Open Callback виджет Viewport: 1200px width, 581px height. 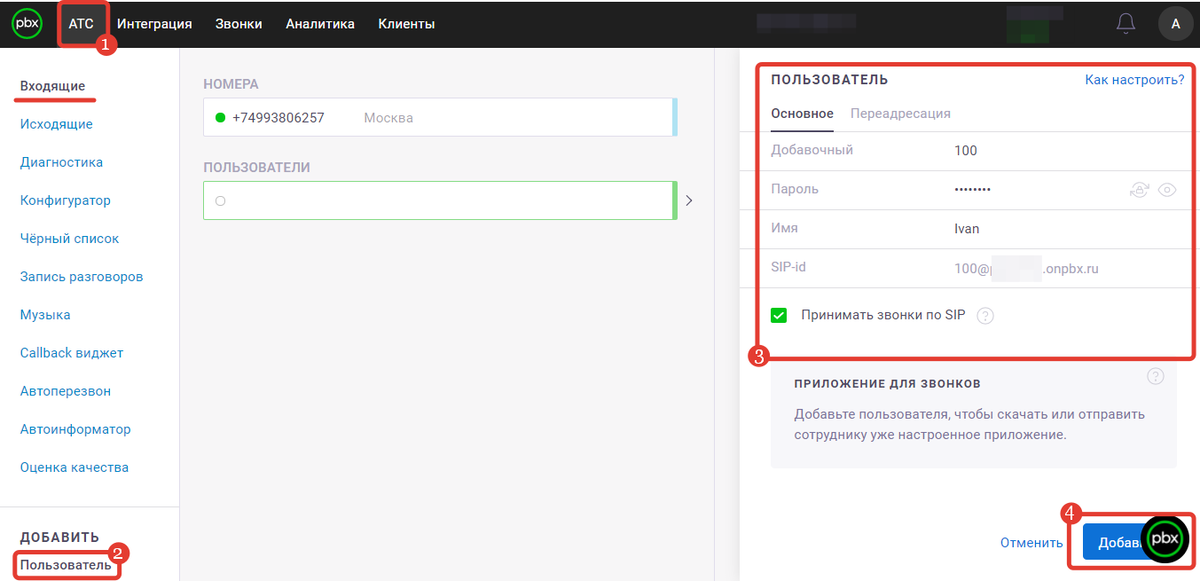pyautogui.click(x=72, y=353)
